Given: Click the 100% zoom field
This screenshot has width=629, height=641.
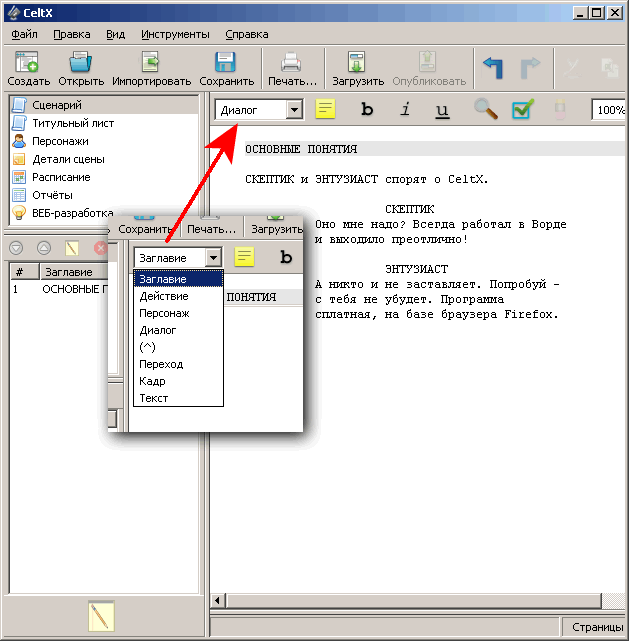Looking at the screenshot, I should [x=608, y=110].
